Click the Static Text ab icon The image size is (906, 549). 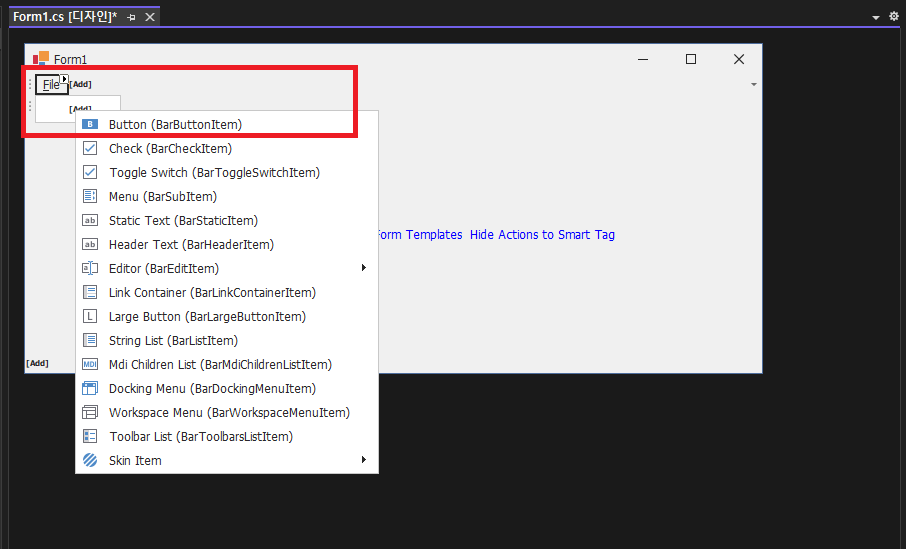click(x=90, y=220)
